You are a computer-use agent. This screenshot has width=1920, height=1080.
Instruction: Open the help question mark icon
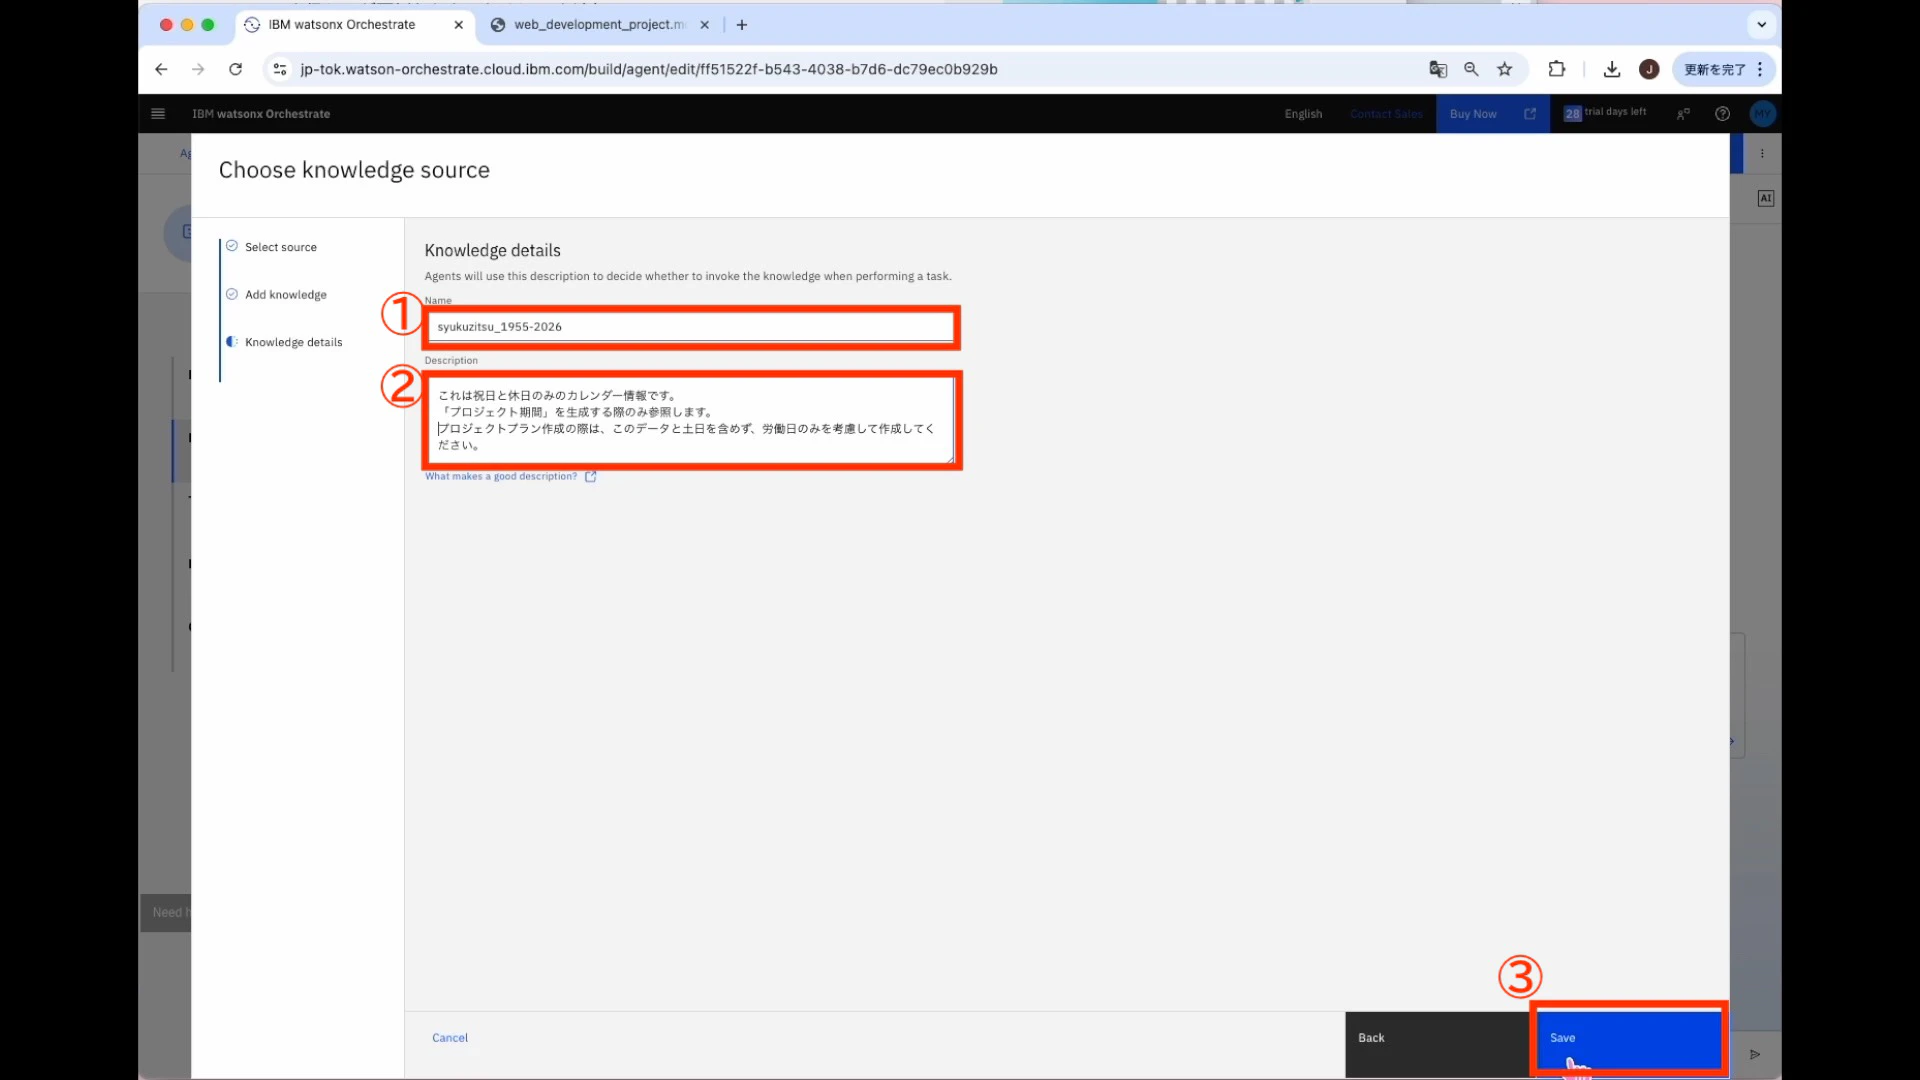pos(1722,114)
